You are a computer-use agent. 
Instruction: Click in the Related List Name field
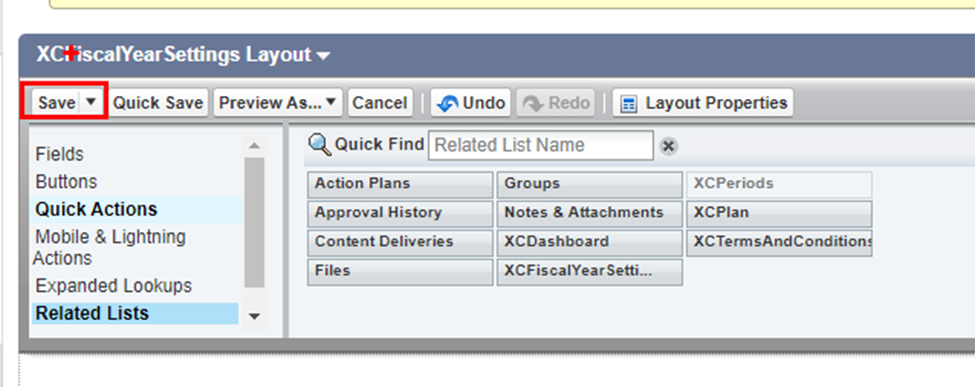(540, 146)
